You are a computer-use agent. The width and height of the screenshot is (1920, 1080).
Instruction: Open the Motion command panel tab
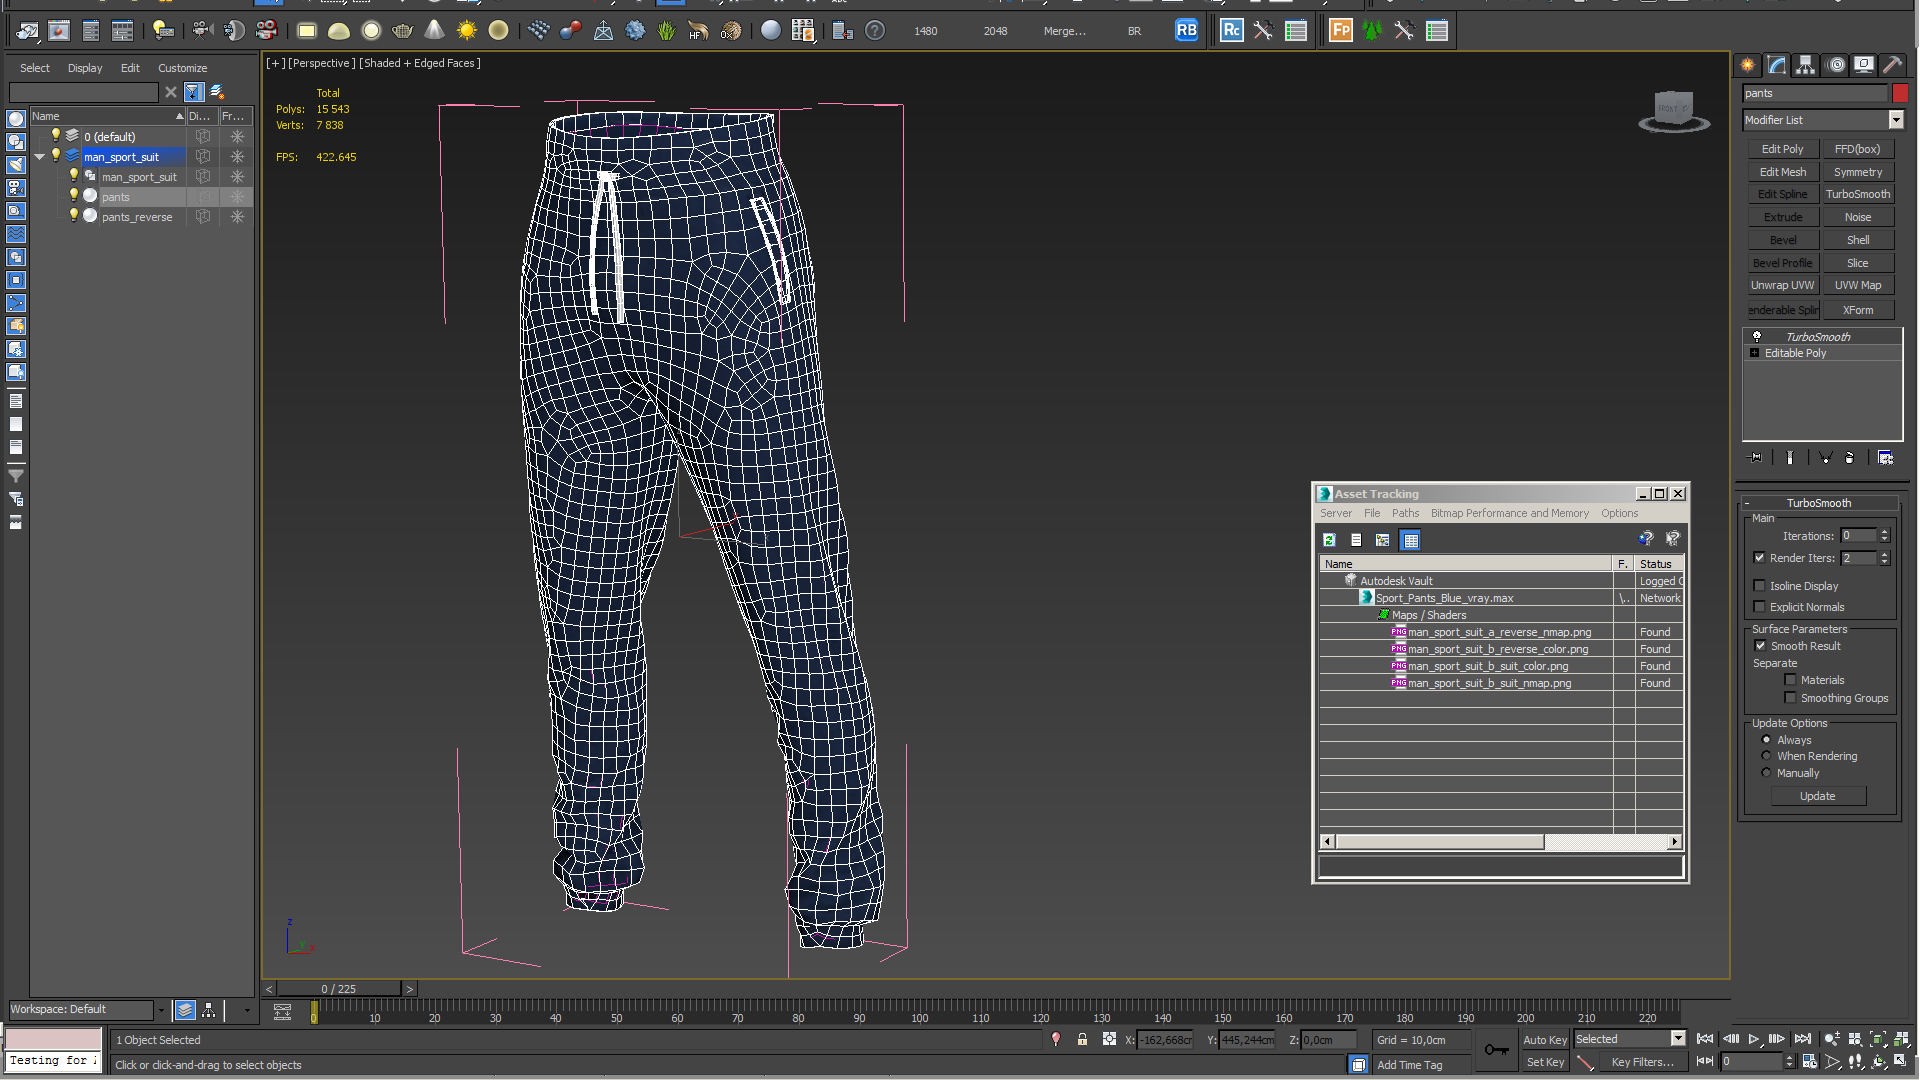pos(1836,65)
